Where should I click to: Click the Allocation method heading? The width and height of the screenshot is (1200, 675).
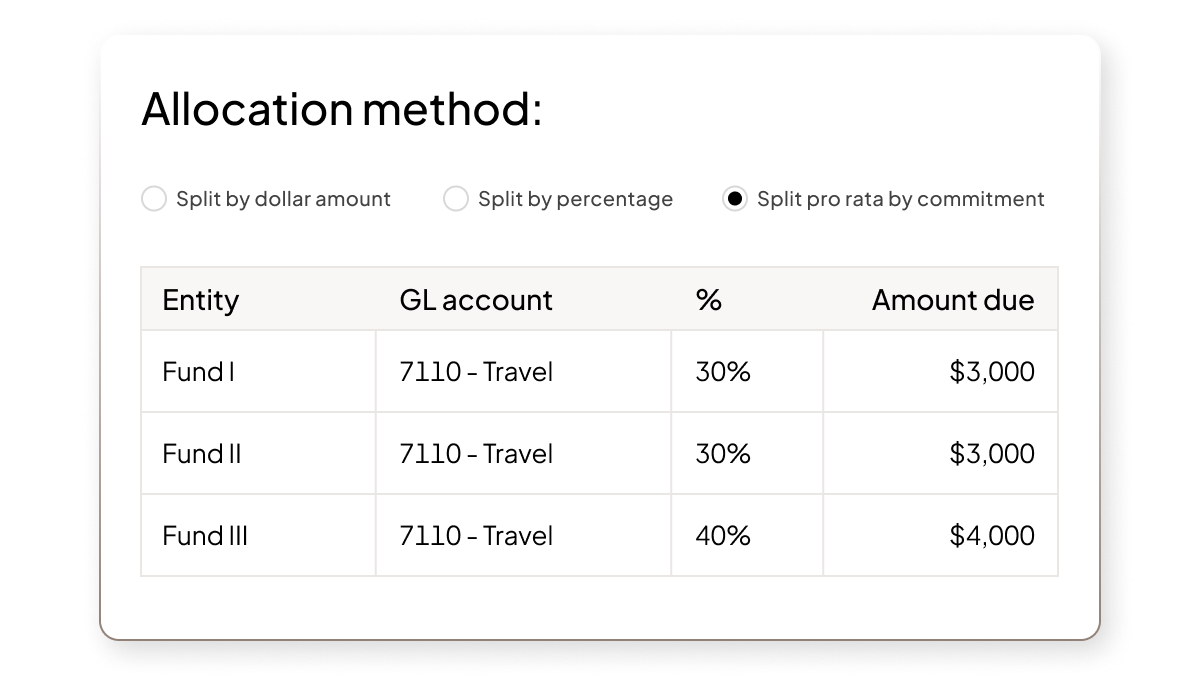(342, 108)
